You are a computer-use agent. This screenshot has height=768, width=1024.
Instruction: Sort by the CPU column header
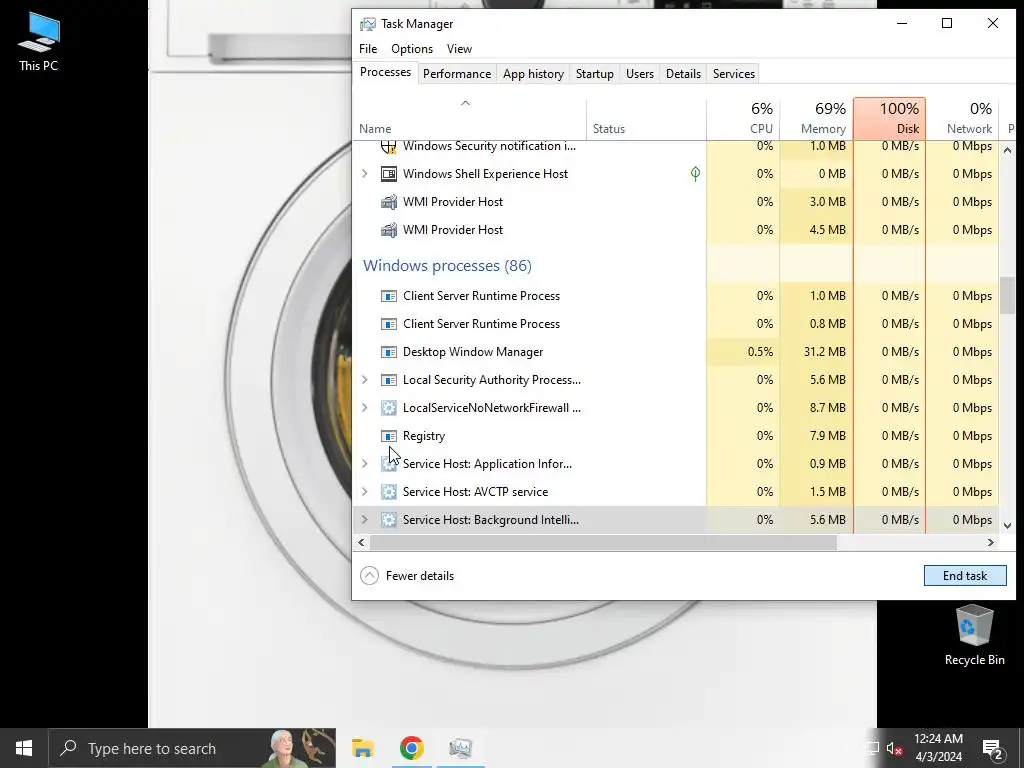pos(743,120)
